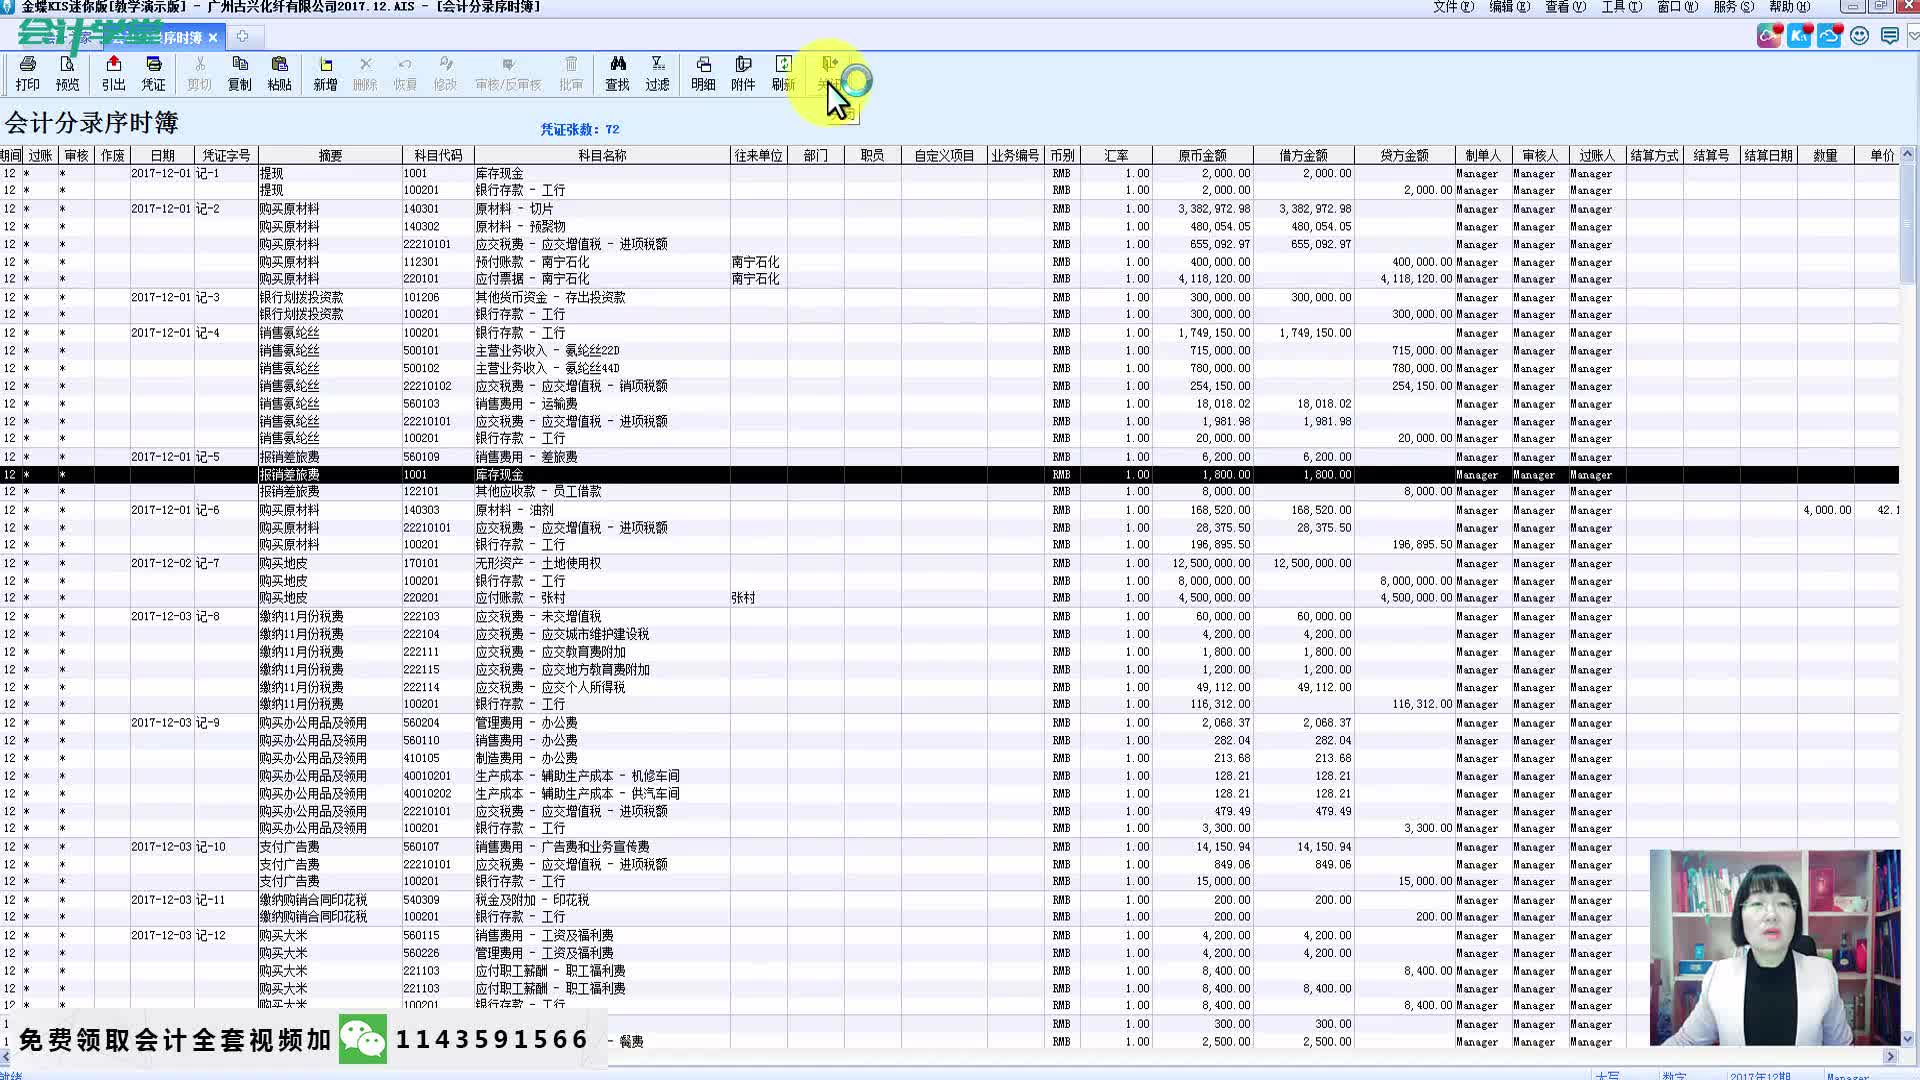Click the smiley face feedback icon
This screenshot has width=1920, height=1080.
click(1859, 36)
